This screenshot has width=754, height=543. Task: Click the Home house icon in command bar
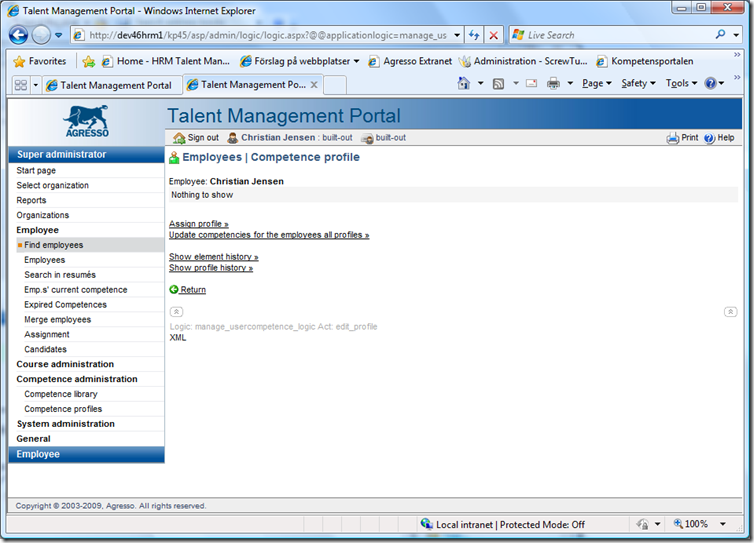464,83
